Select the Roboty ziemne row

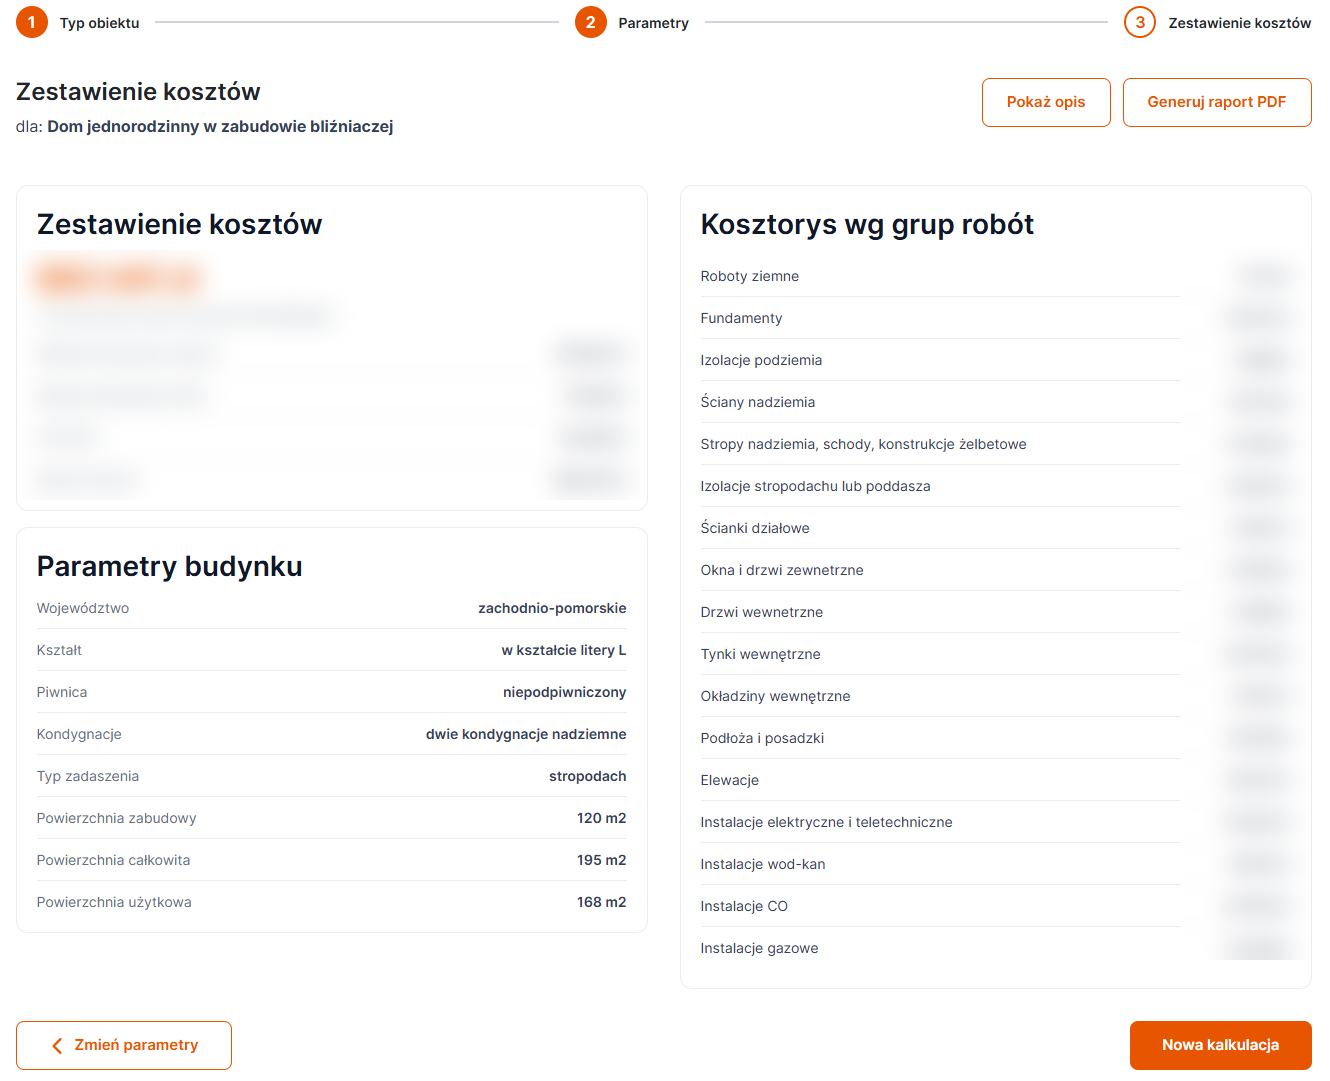click(x=995, y=276)
